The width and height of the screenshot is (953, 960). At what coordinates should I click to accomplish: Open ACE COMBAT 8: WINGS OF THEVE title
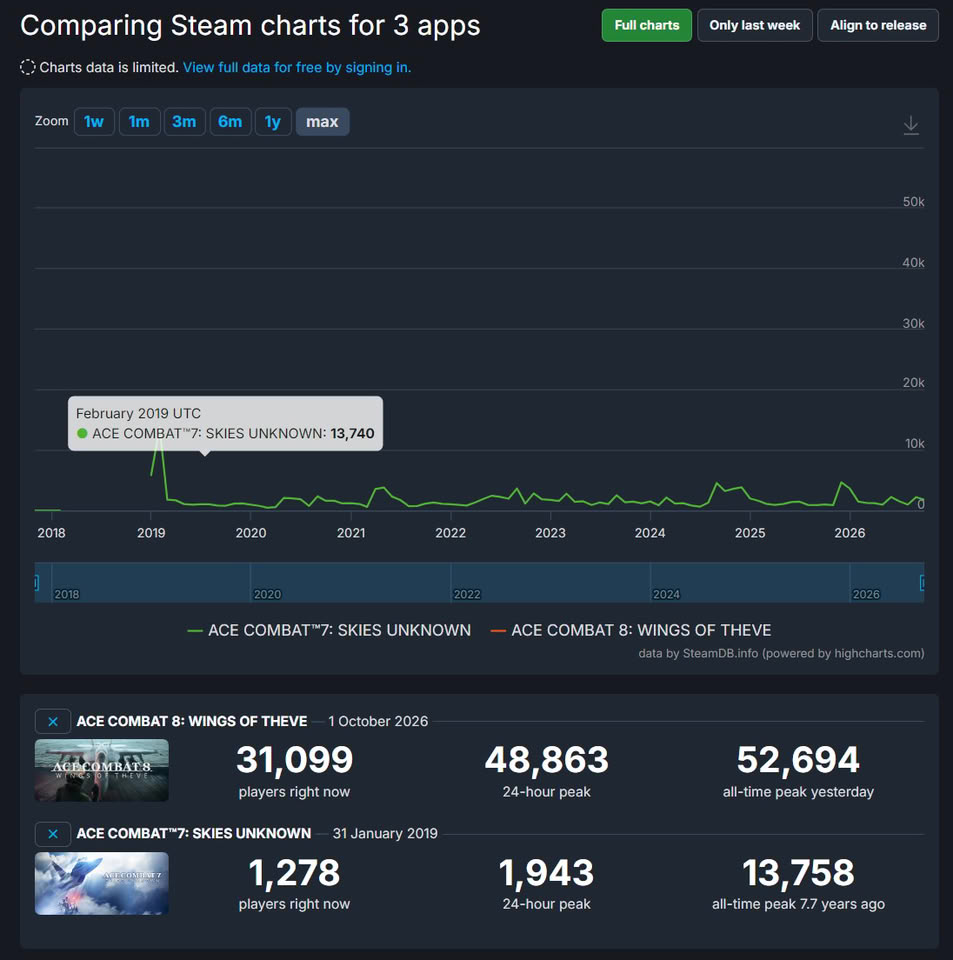tap(192, 721)
